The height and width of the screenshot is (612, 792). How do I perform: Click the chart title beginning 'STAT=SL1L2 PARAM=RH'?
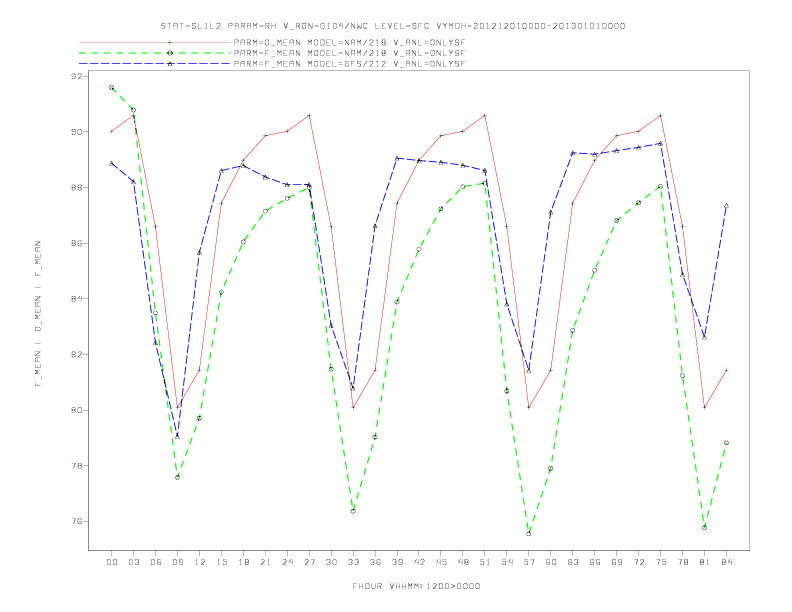[x=392, y=26]
